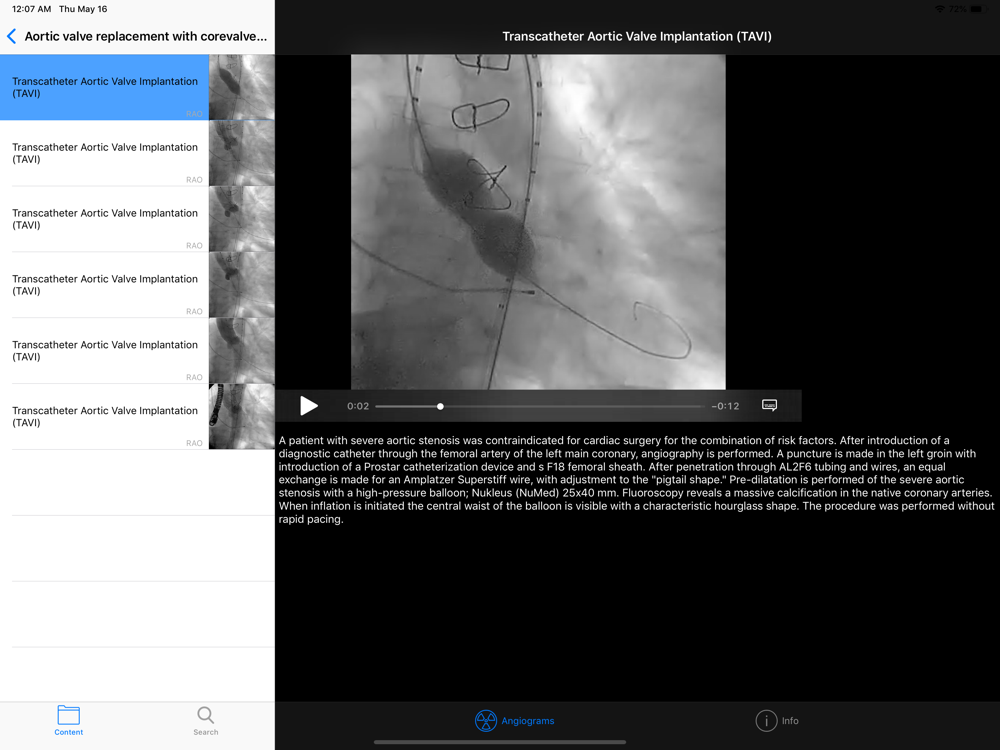Open the second TAVI video entry
The width and height of the screenshot is (1000, 750).
point(105,153)
